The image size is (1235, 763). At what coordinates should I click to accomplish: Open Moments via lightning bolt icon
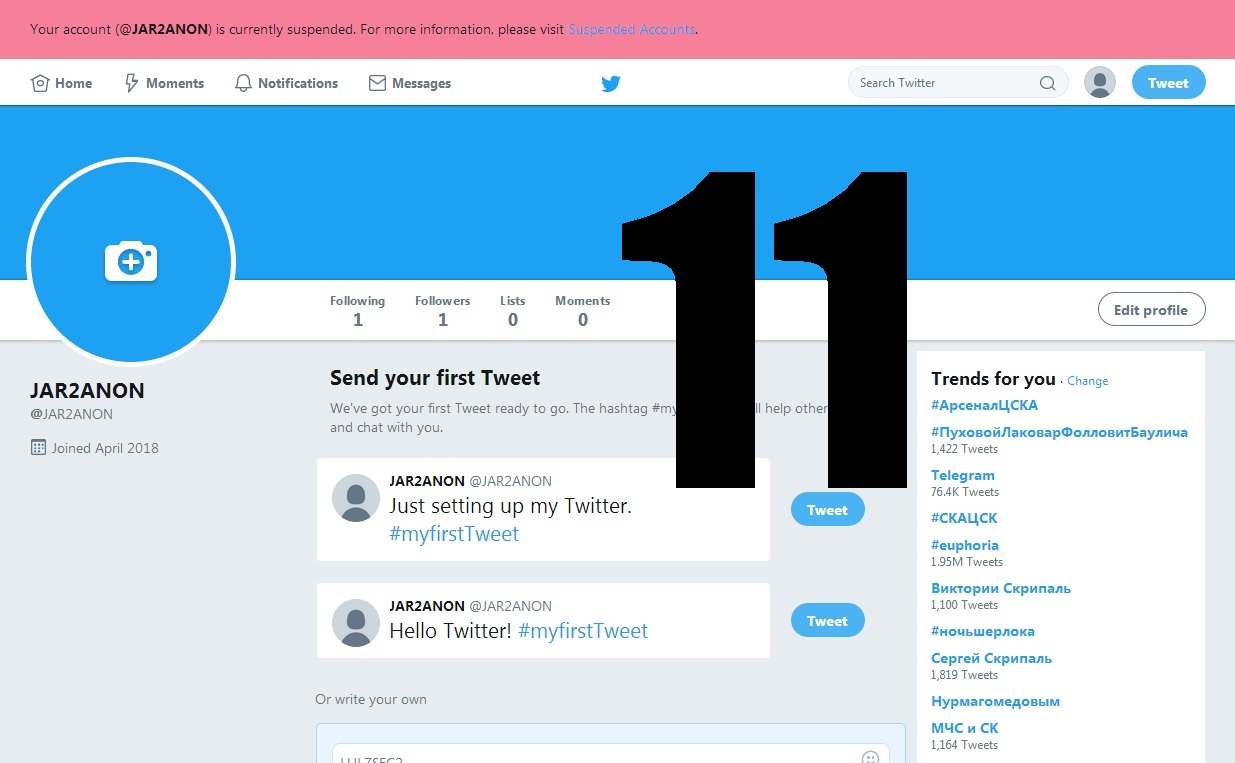(131, 83)
